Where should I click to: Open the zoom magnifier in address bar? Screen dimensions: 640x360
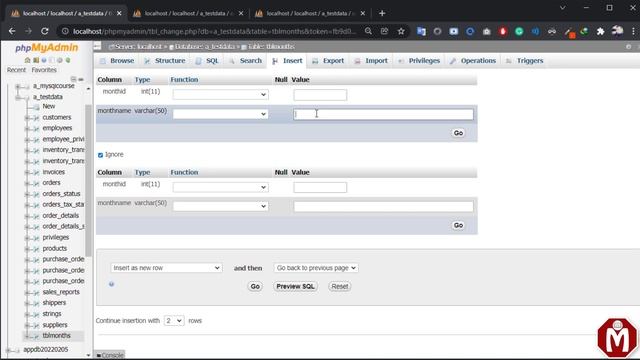368,31
